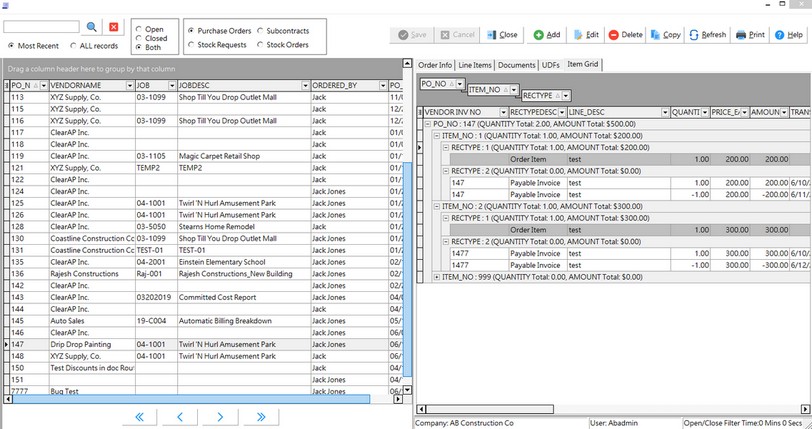Print the current order
The image size is (812, 429).
pyautogui.click(x=750, y=35)
